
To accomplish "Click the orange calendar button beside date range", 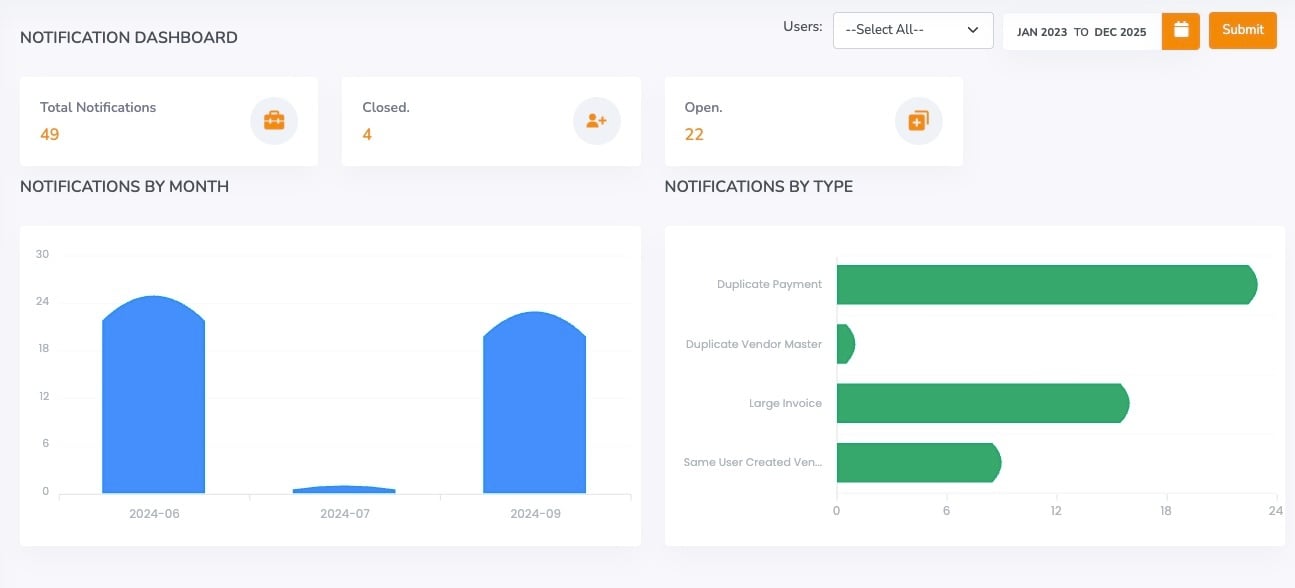I will click(1180, 30).
